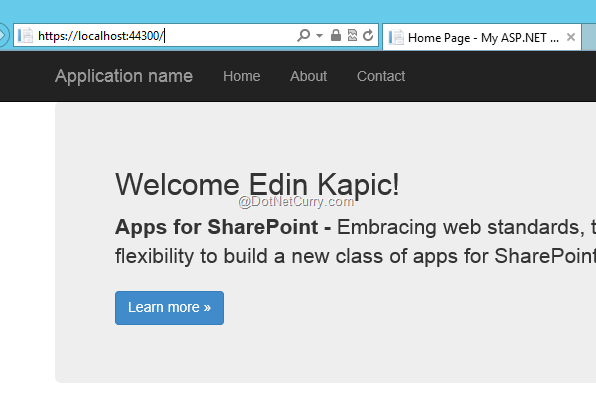
Task: Open the Contact navigation link
Action: pos(381,76)
